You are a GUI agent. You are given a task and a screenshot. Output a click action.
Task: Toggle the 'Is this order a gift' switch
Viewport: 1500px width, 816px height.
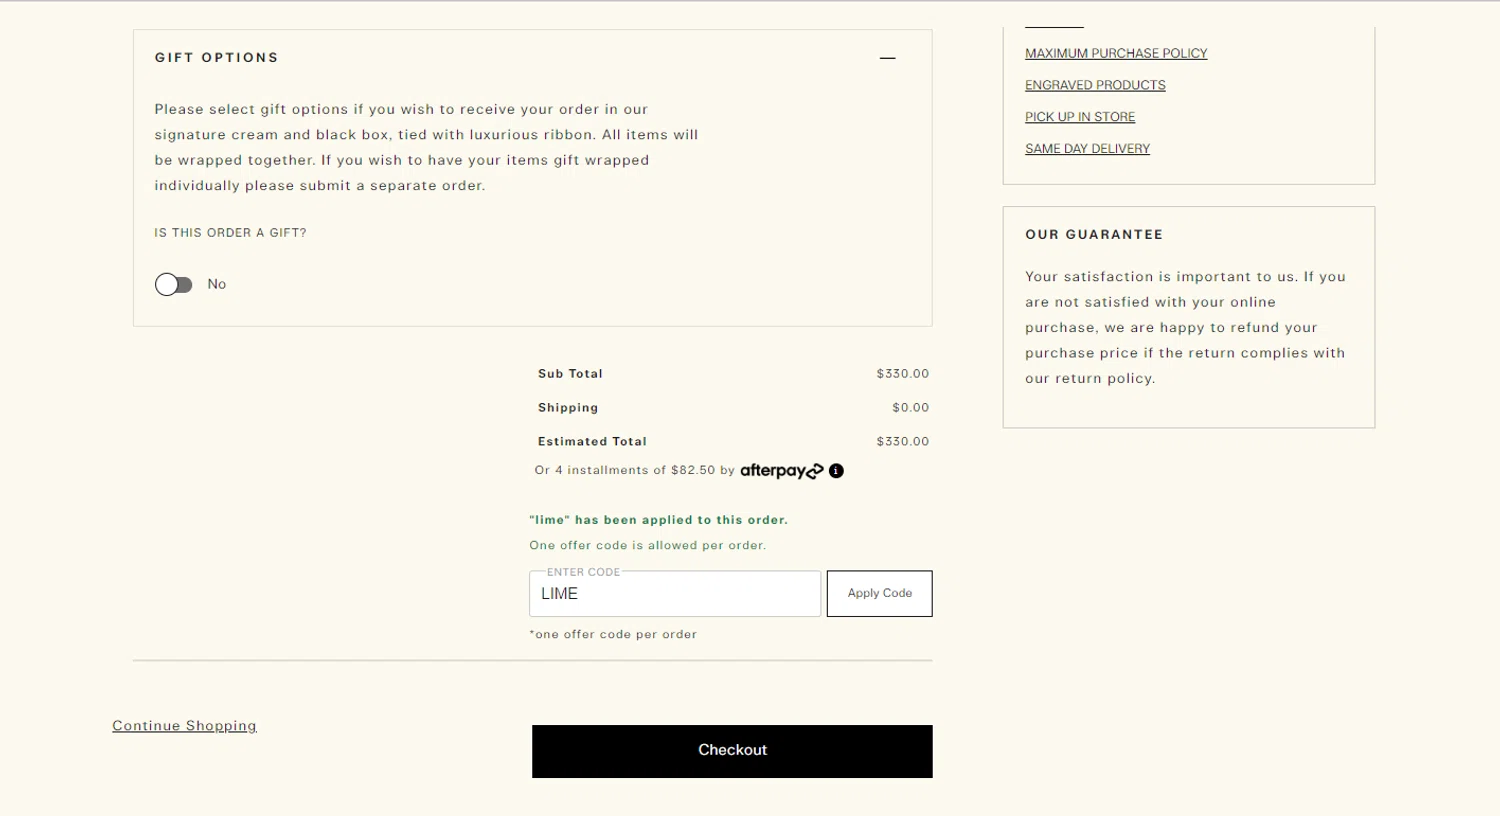(x=174, y=285)
